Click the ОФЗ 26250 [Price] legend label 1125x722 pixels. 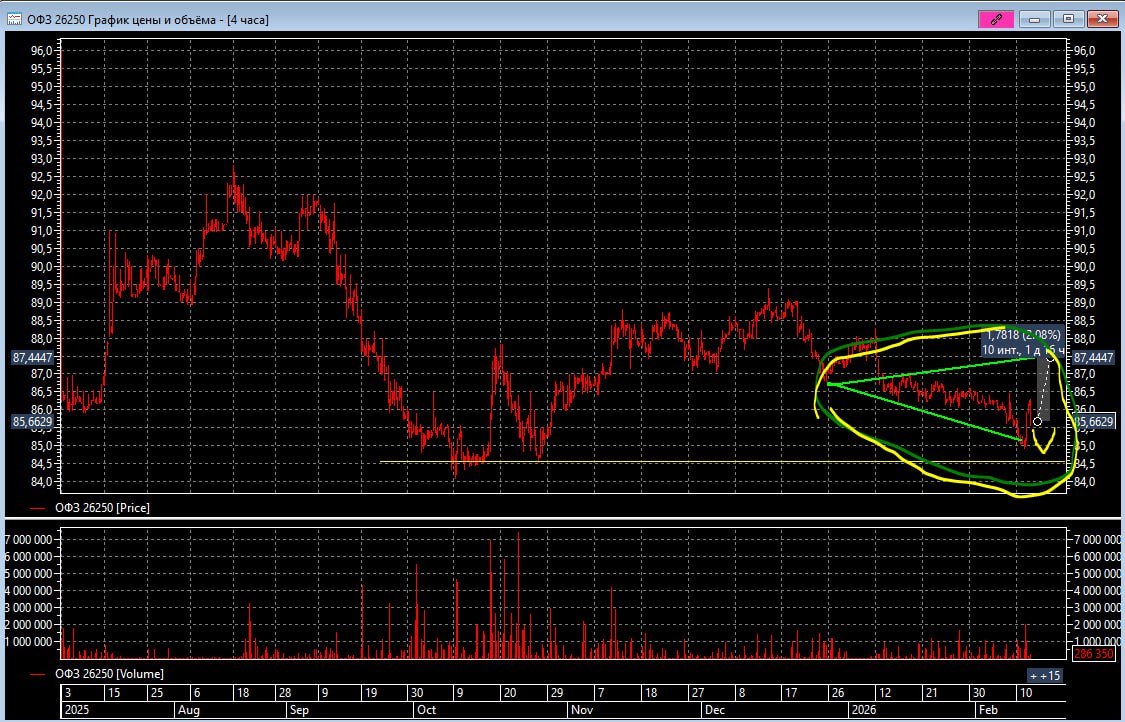point(102,508)
